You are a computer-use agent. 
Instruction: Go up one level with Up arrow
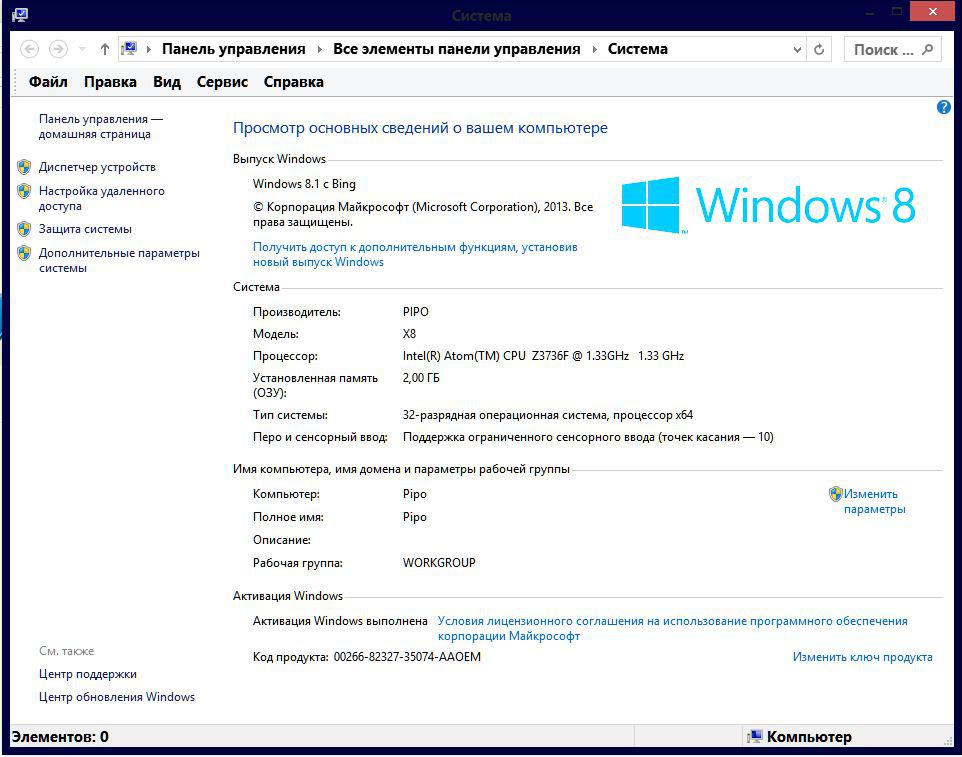[x=105, y=49]
